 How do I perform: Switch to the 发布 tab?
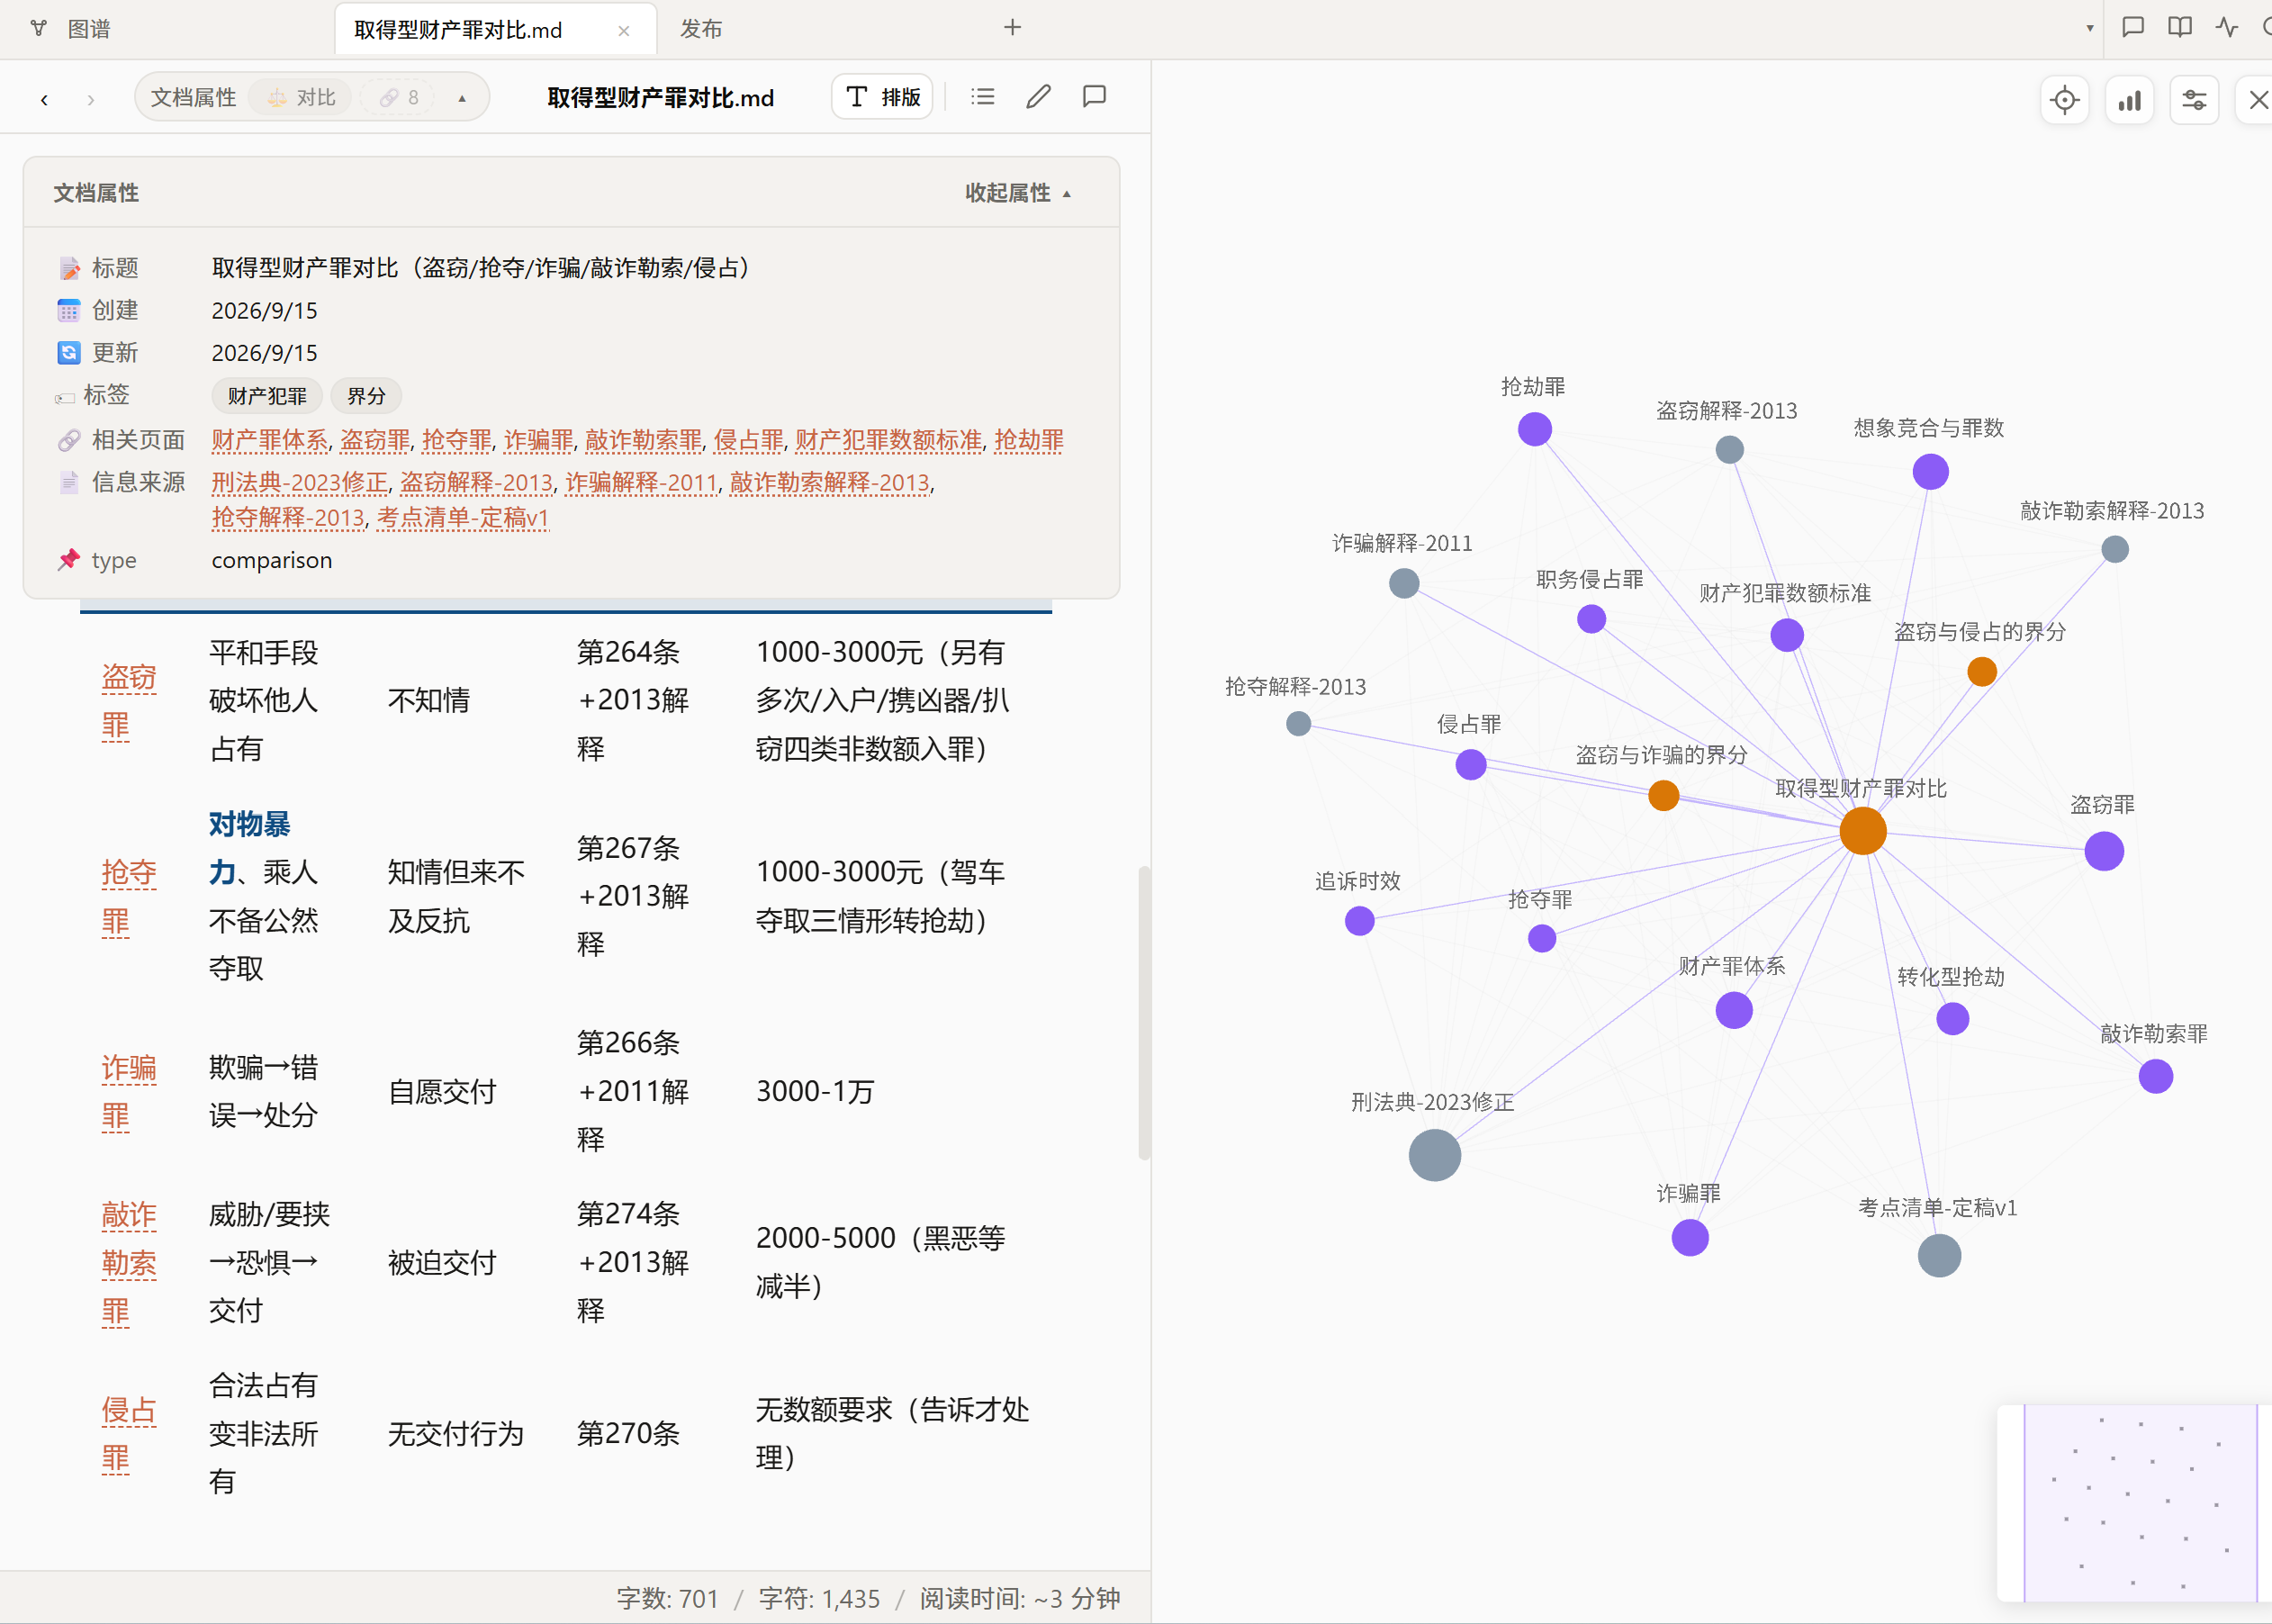[x=701, y=29]
